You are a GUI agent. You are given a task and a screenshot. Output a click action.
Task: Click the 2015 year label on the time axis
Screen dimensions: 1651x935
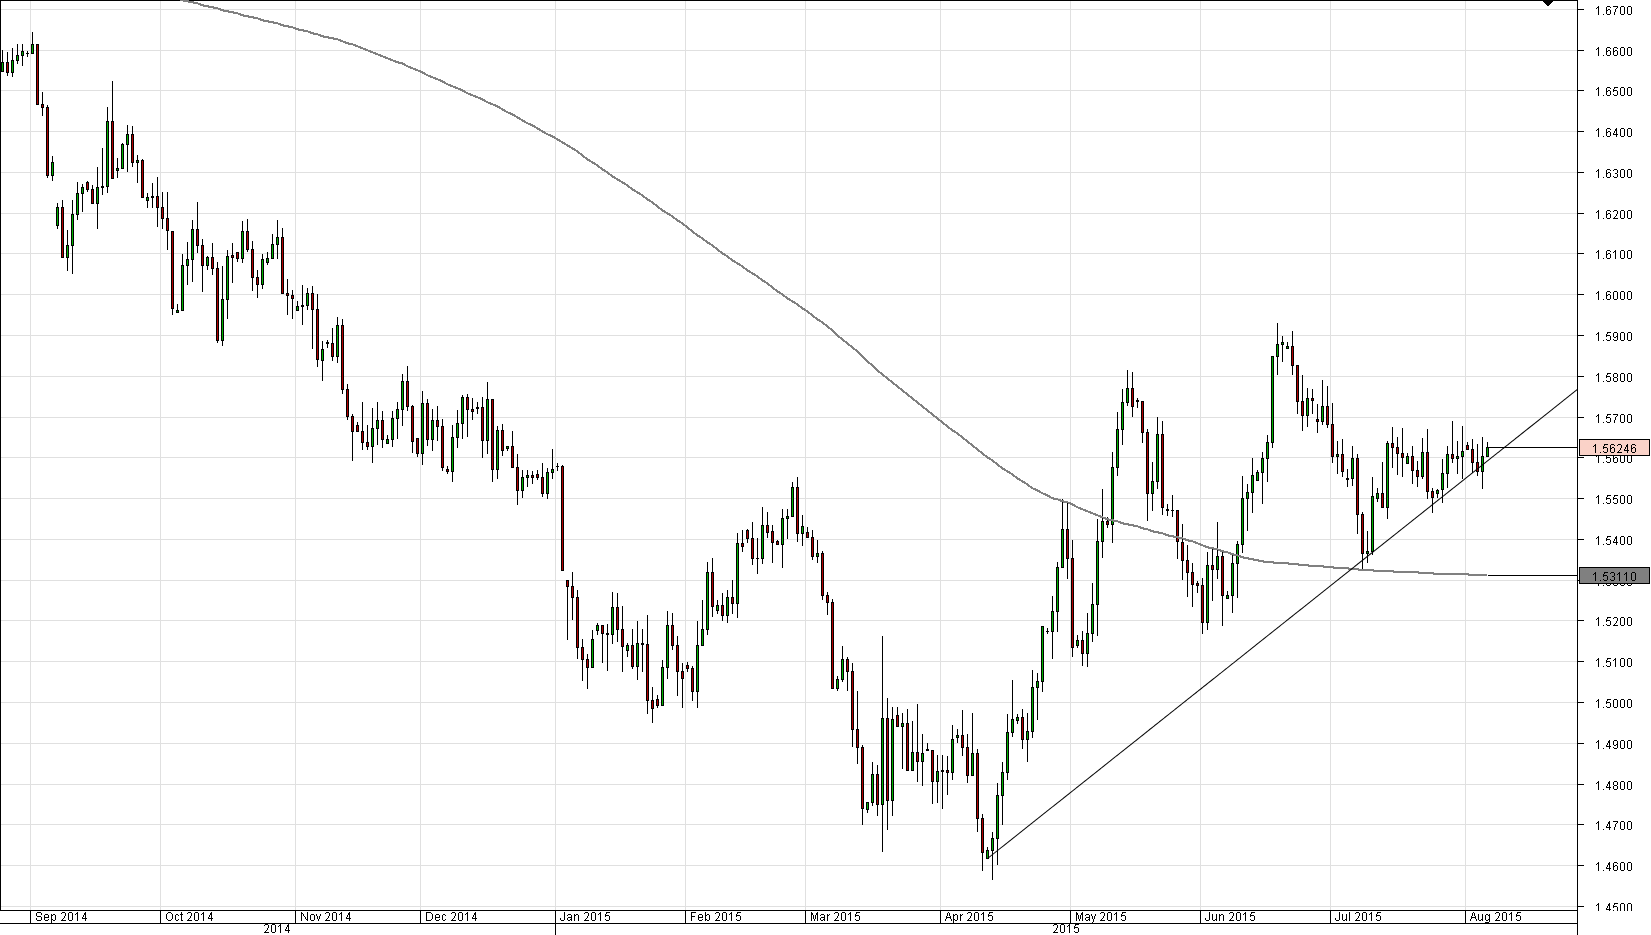(1067, 929)
